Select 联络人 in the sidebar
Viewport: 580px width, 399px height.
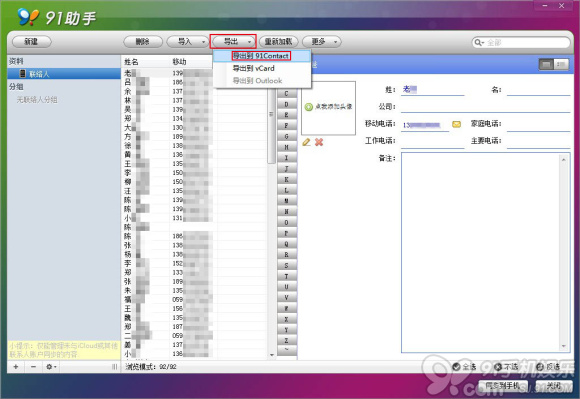point(64,74)
